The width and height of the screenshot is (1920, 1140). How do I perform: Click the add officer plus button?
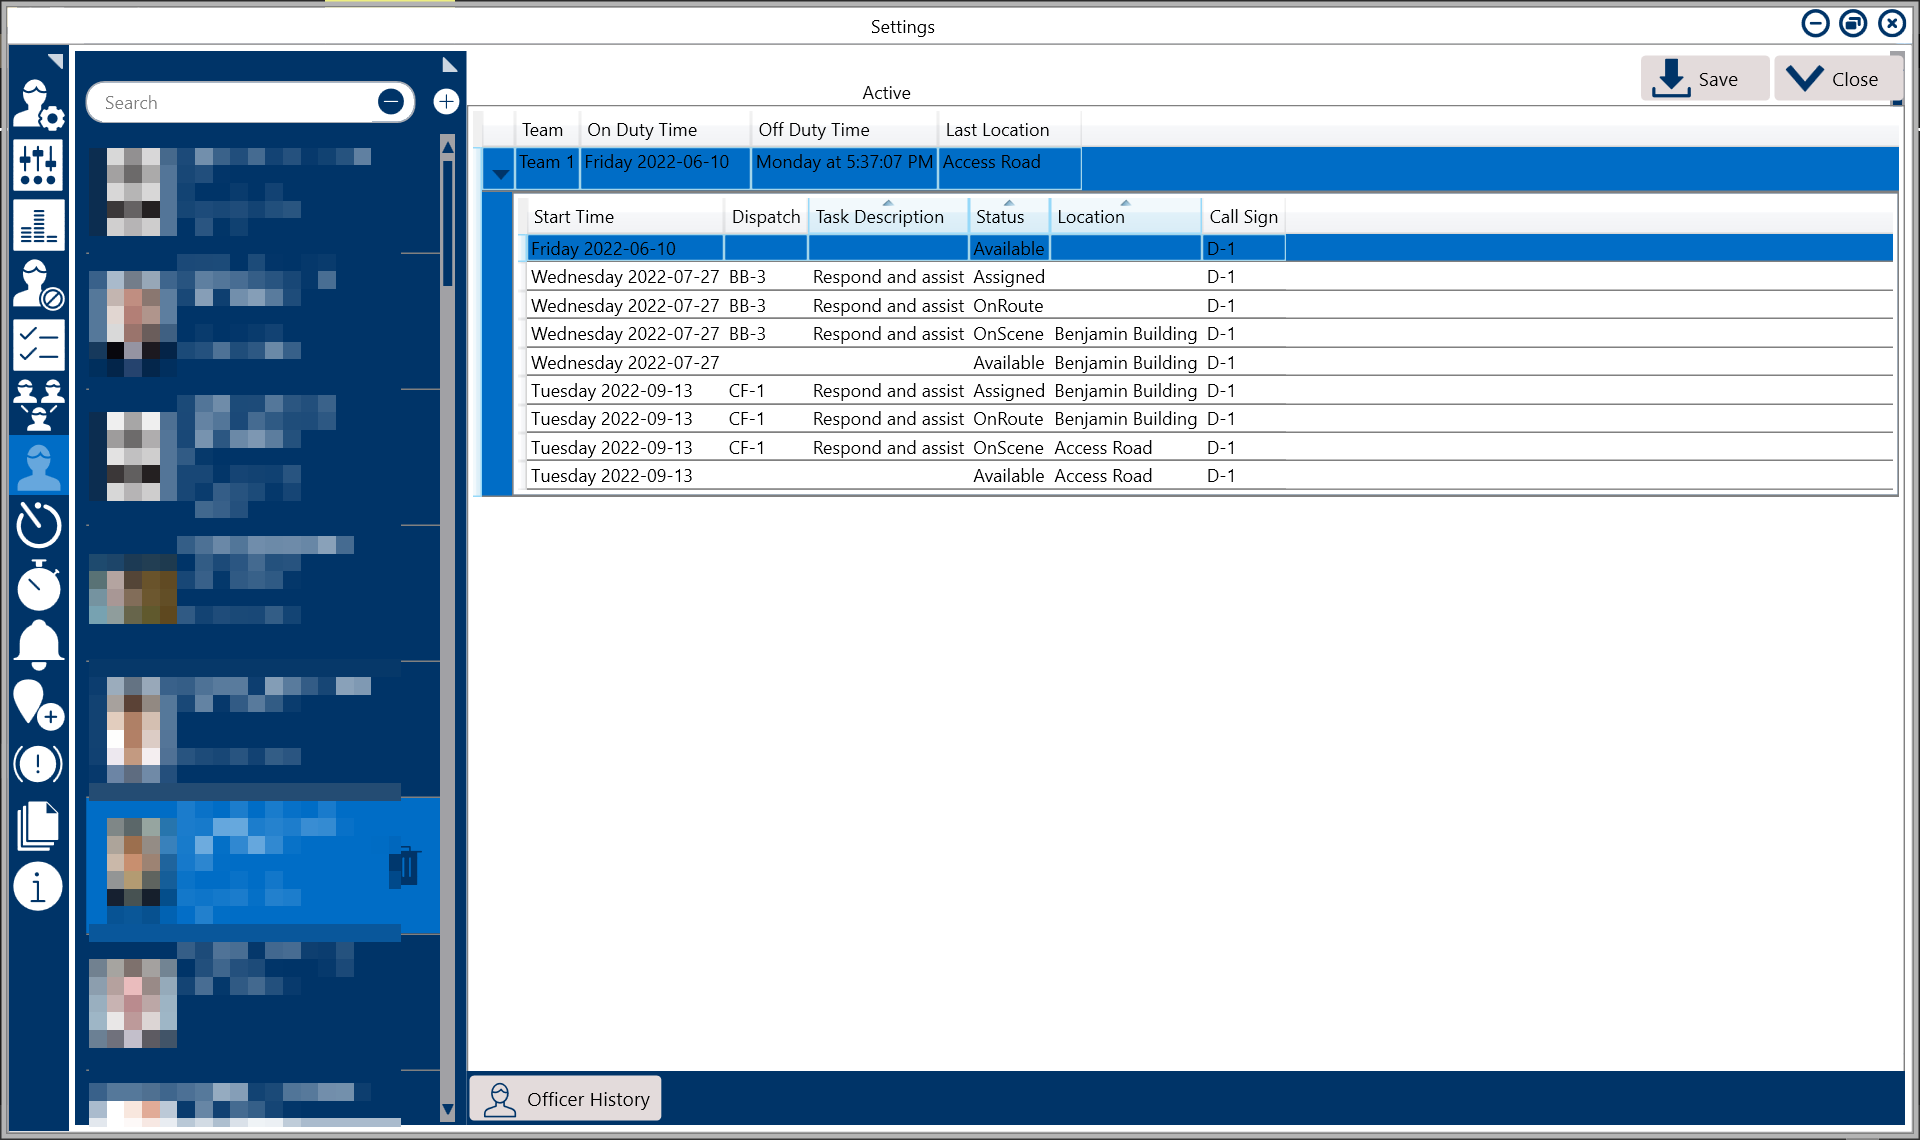(x=446, y=102)
